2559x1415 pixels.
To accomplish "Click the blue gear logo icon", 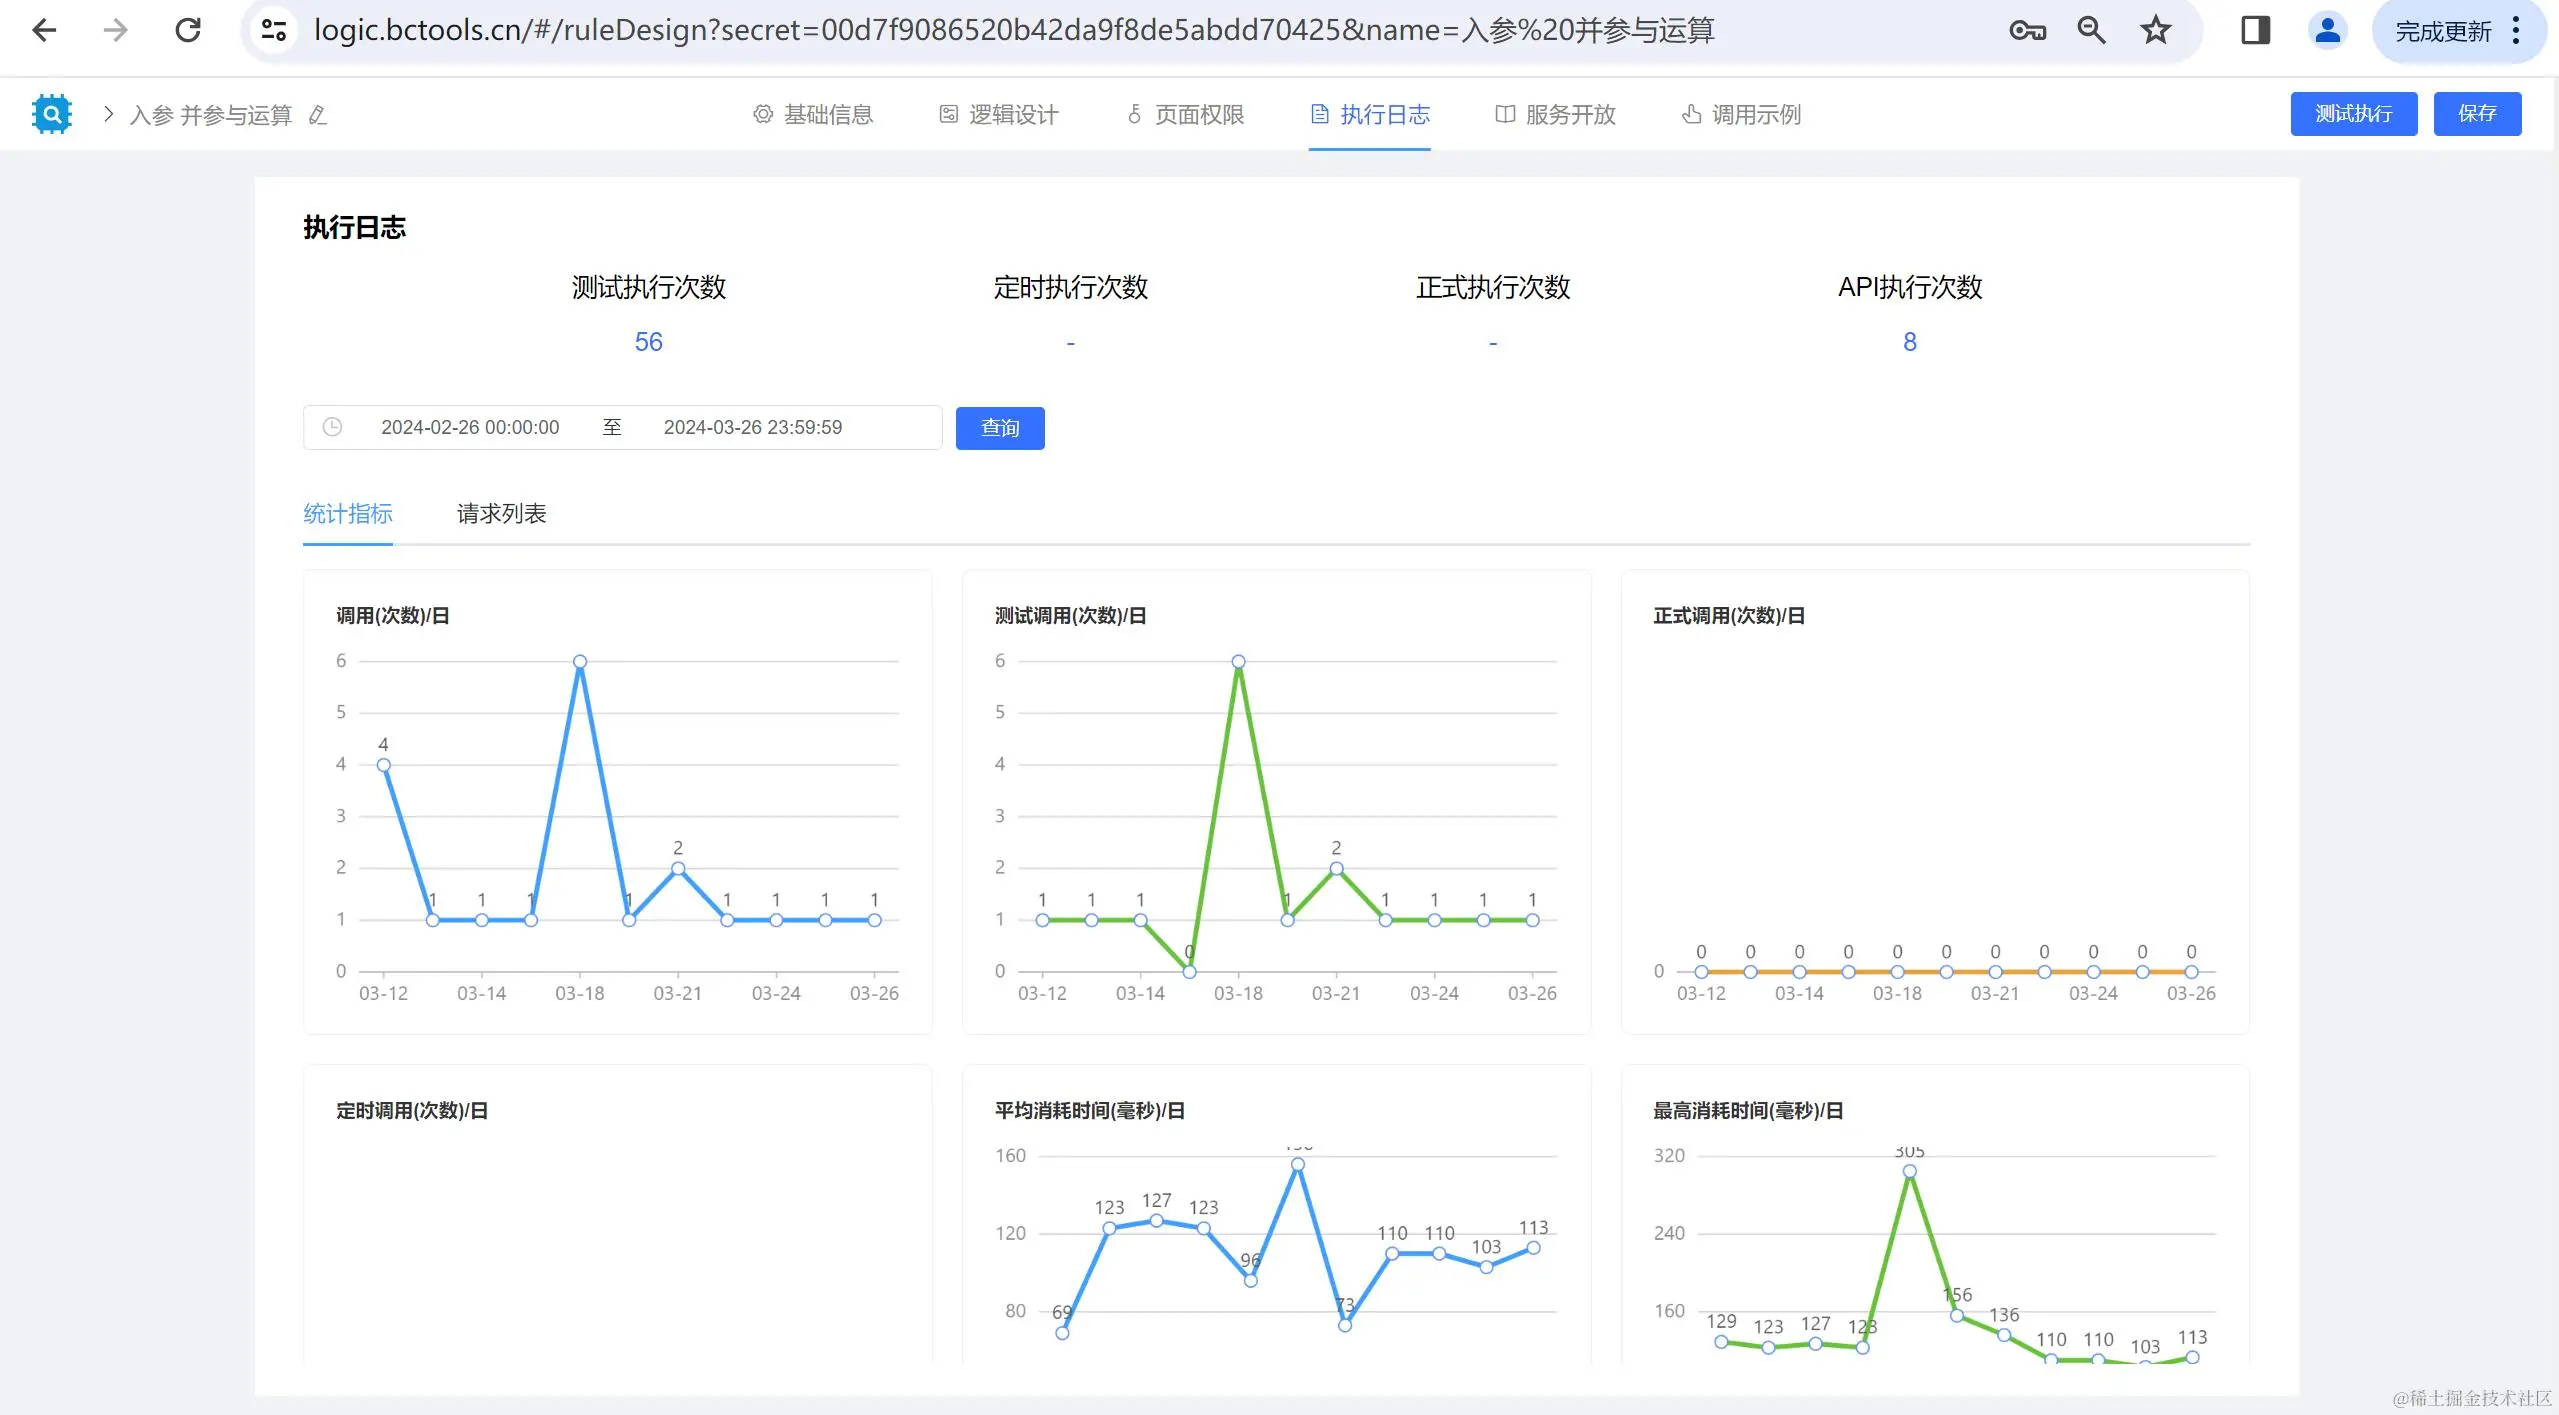I will [x=51, y=114].
